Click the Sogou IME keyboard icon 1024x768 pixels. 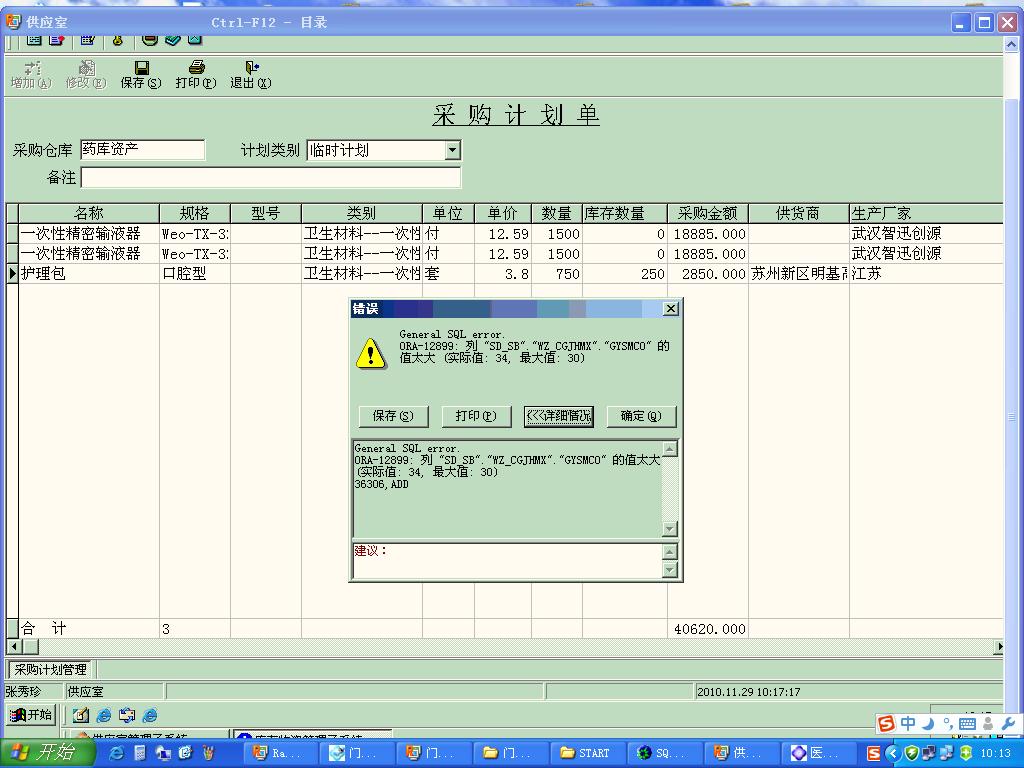(967, 724)
